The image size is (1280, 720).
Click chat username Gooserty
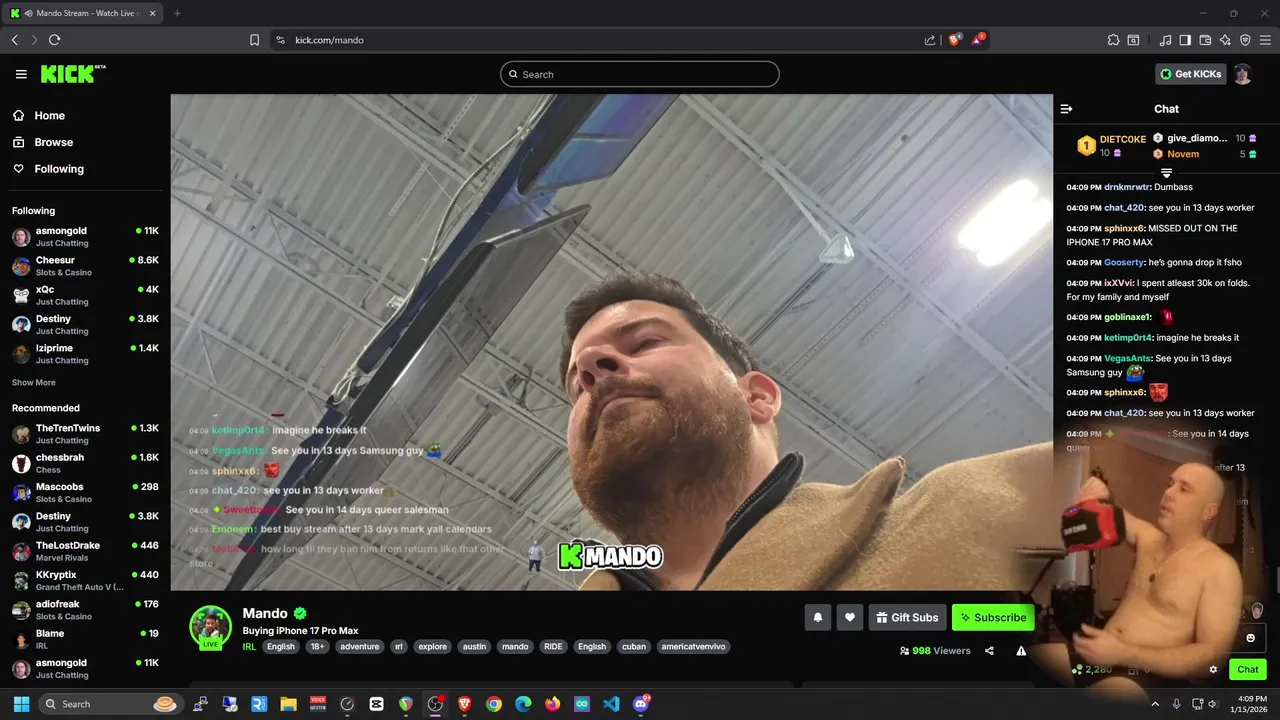pos(1123,262)
